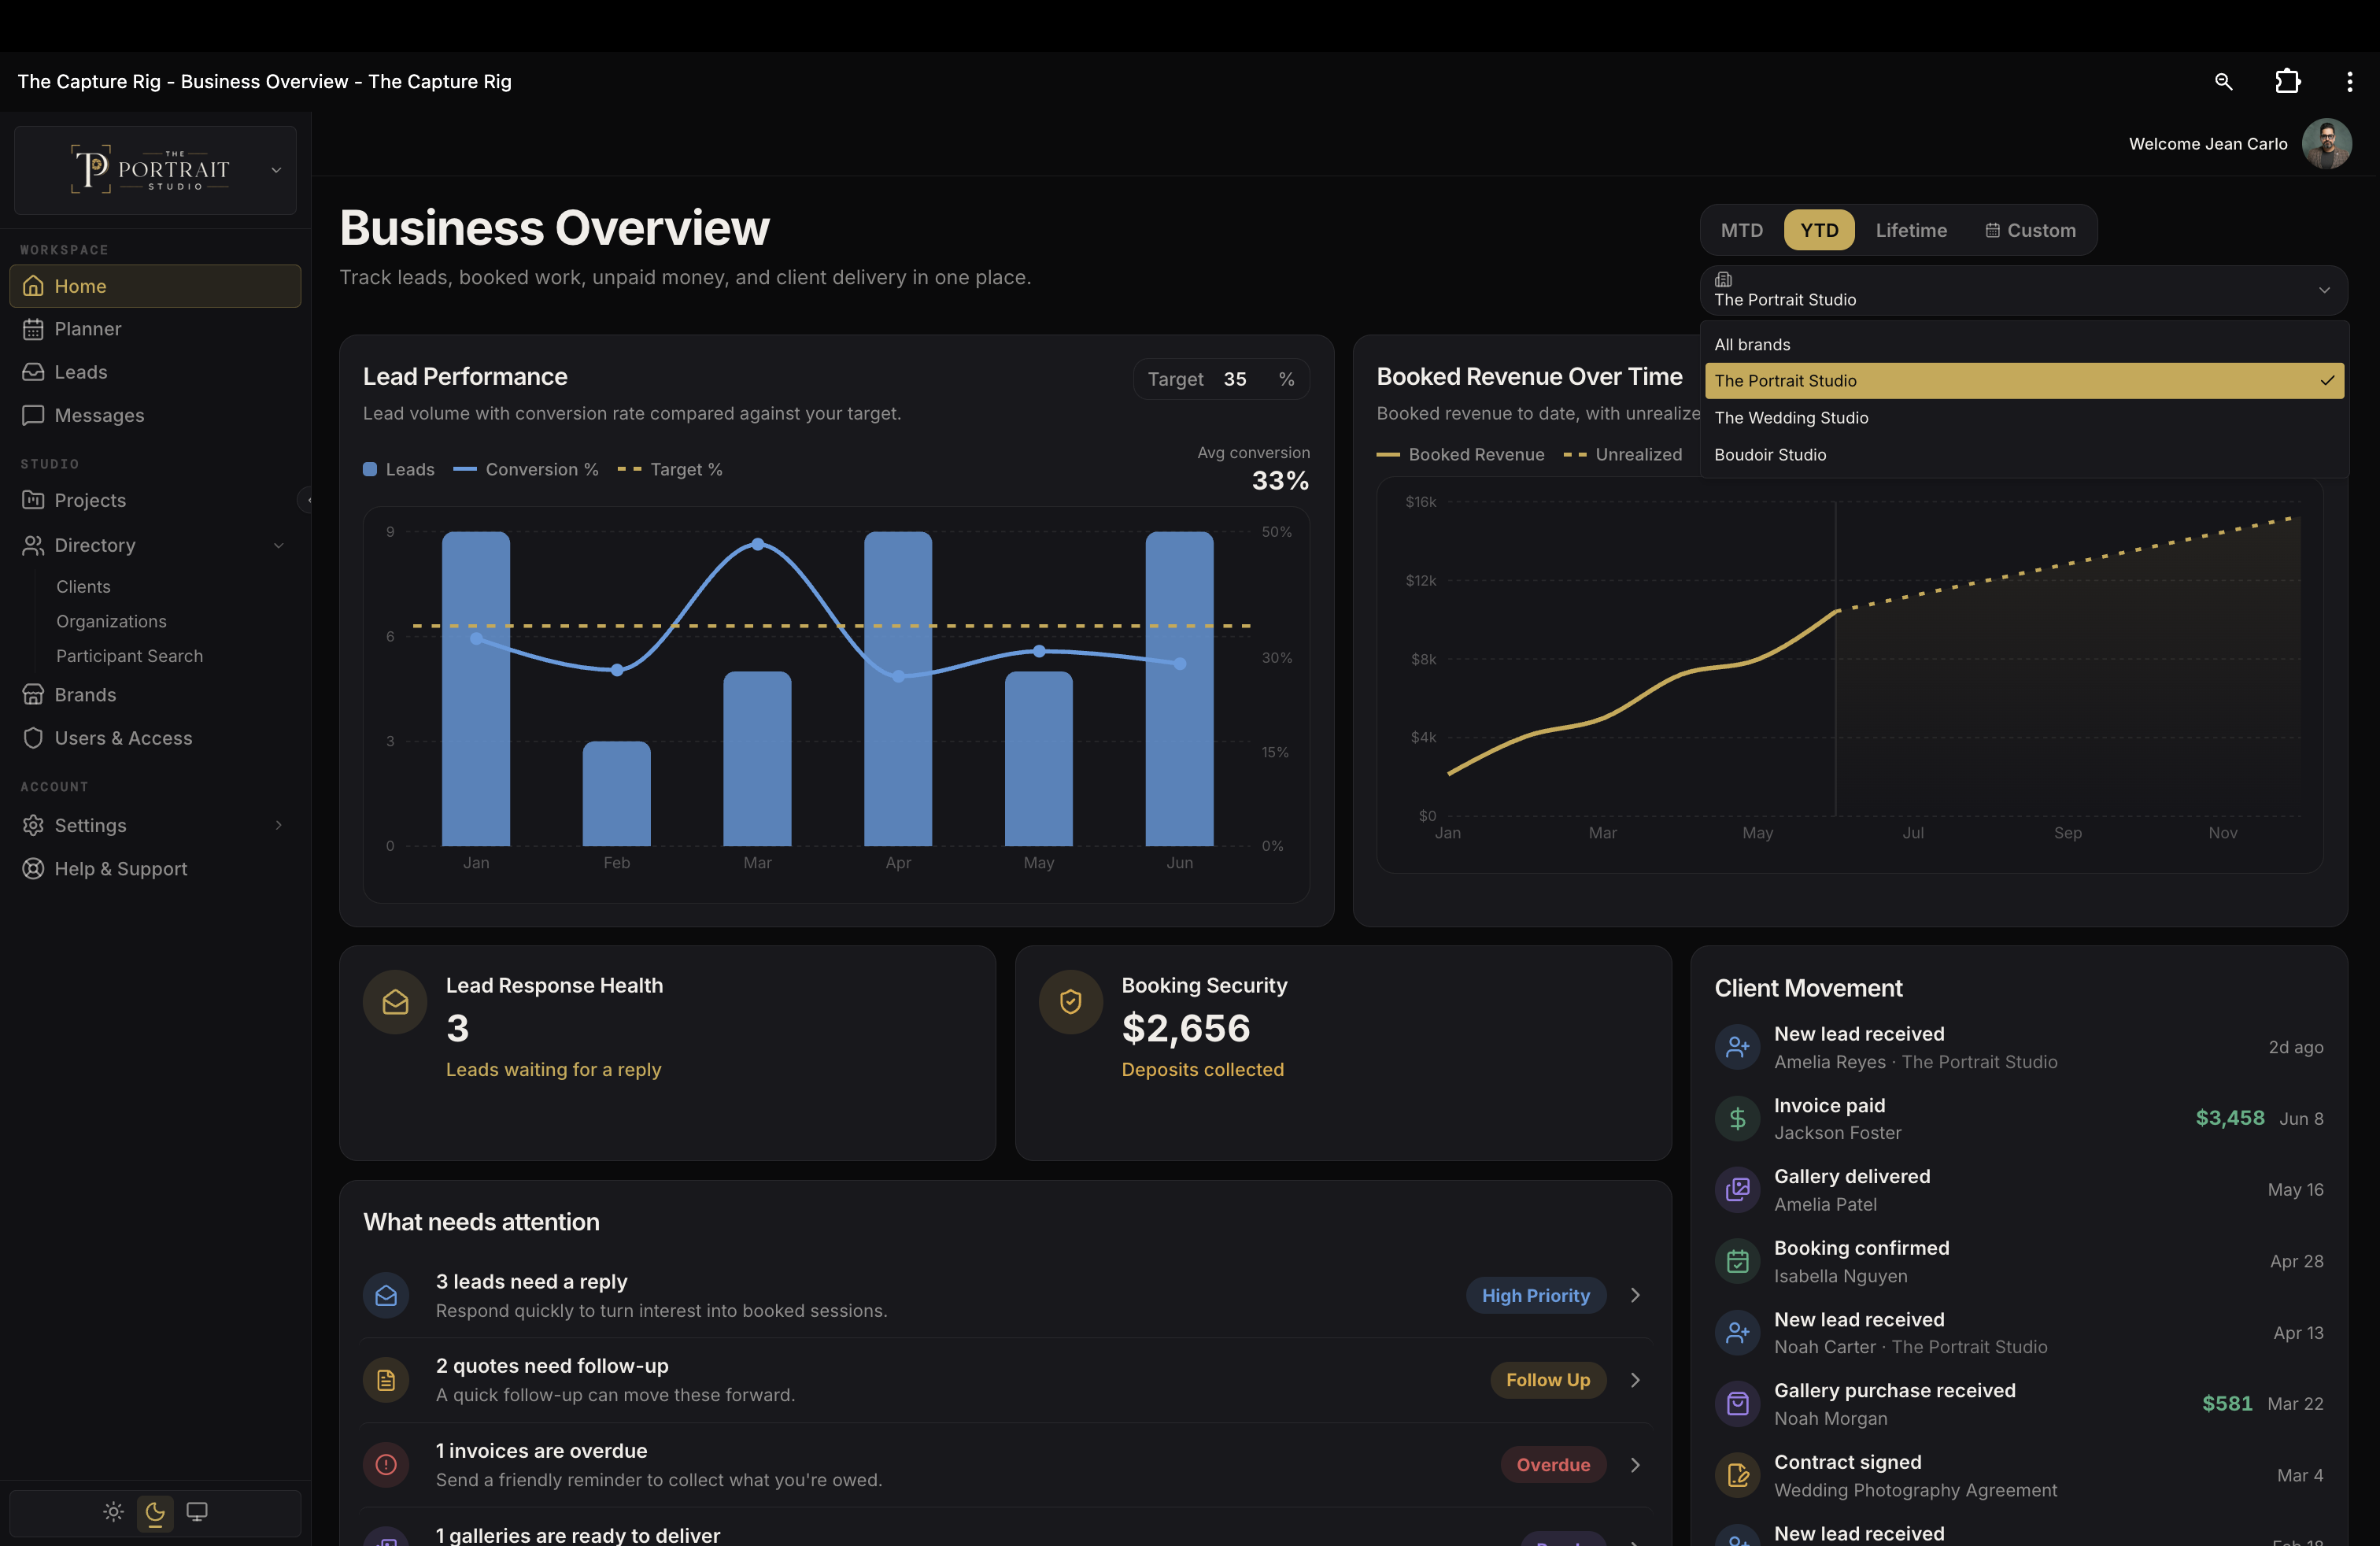The width and height of the screenshot is (2380, 1546).
Task: Collapse the Directory submenu chevron
Action: (279, 545)
